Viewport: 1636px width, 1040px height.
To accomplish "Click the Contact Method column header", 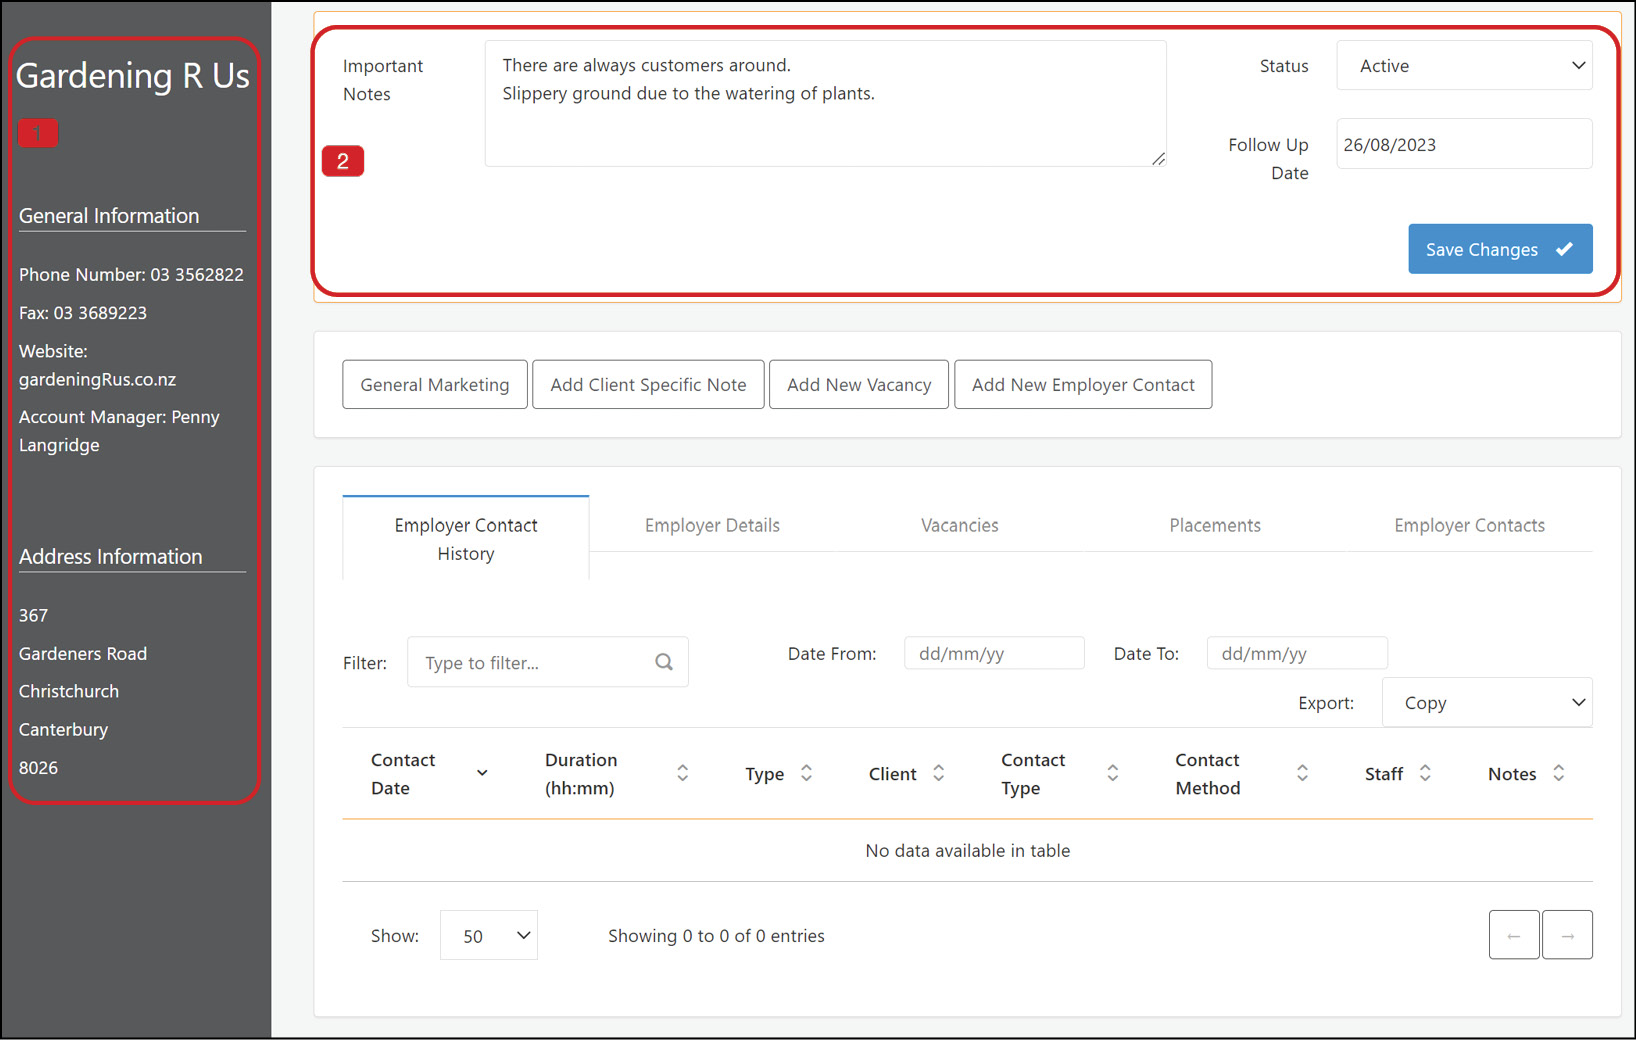I will [x=1208, y=774].
